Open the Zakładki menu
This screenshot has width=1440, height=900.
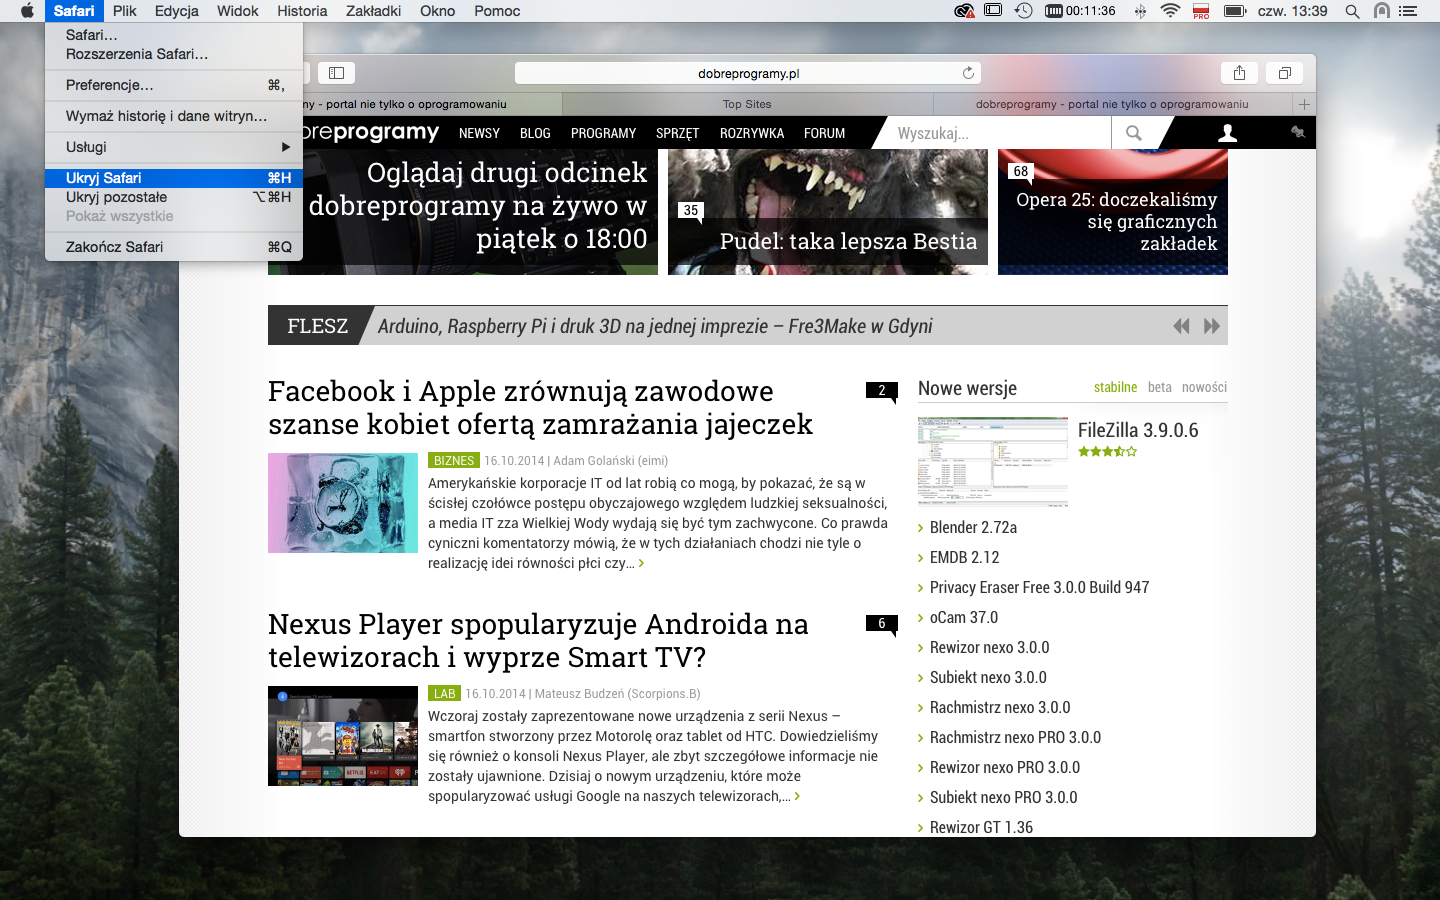coord(373,11)
